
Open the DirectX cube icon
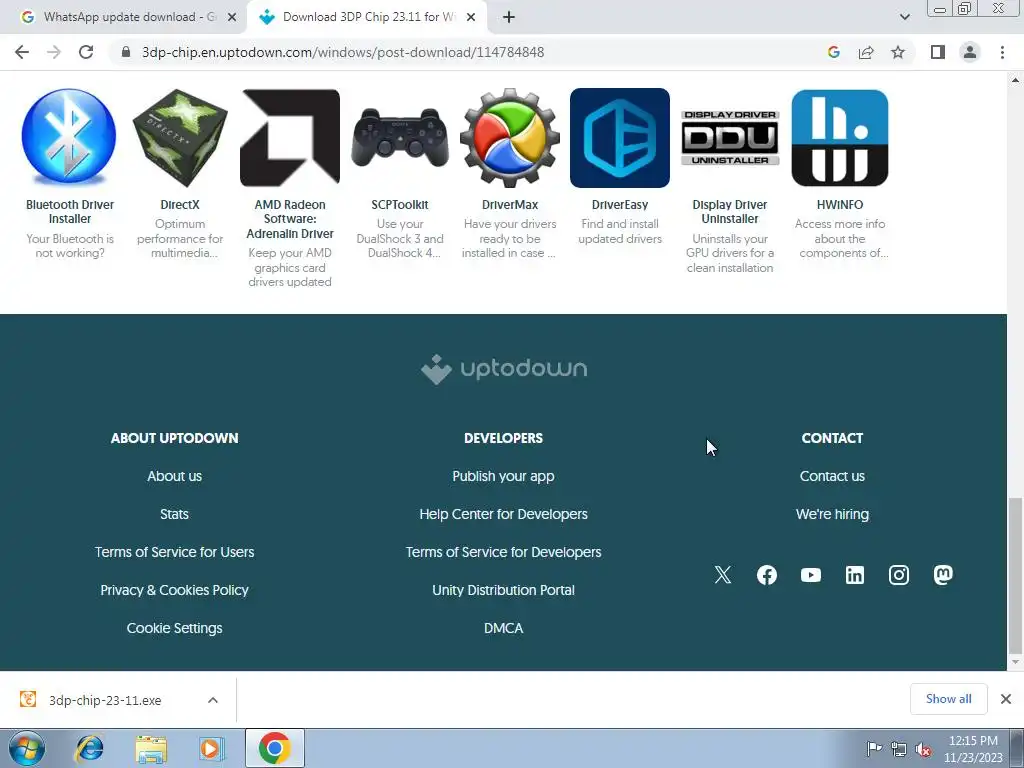click(180, 137)
